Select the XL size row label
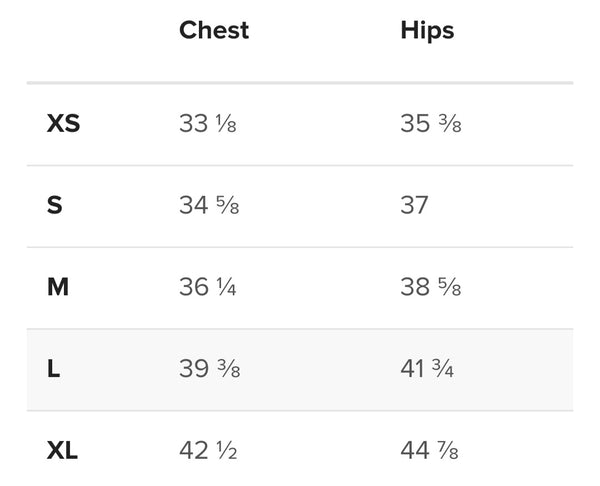 [x=62, y=450]
